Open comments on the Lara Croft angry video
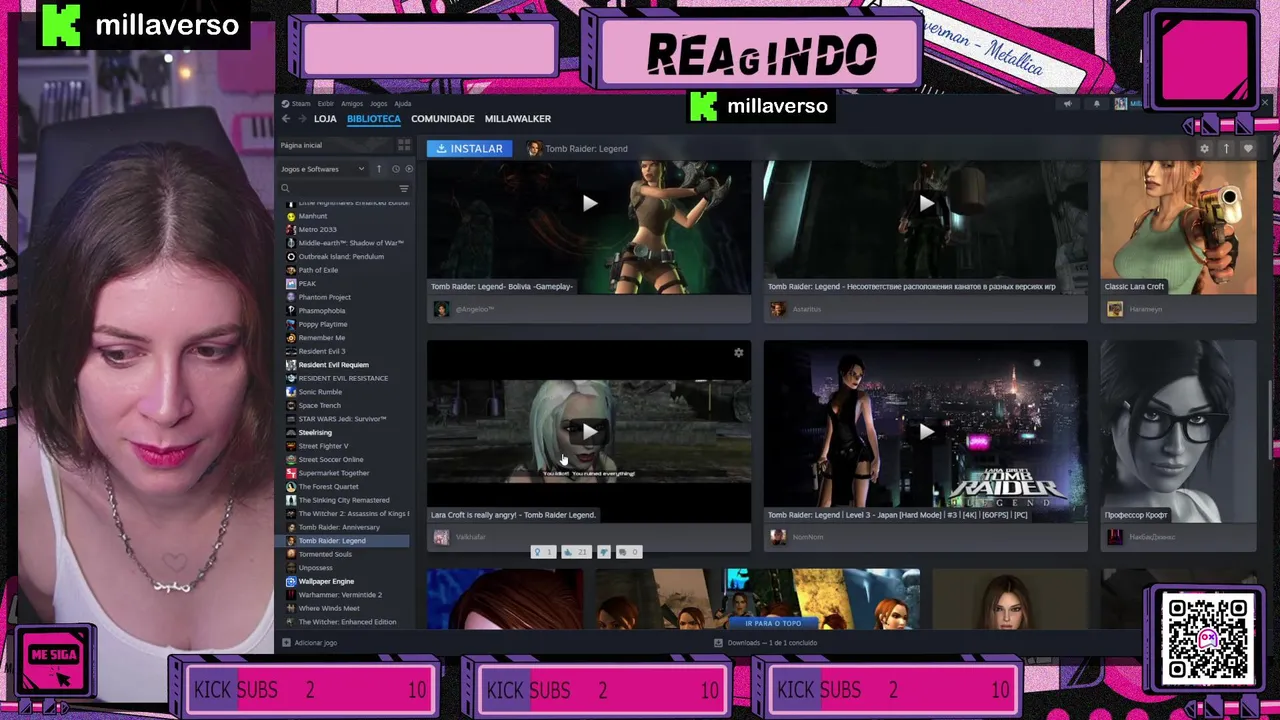Screen dimensions: 1280x720 [x=628, y=552]
